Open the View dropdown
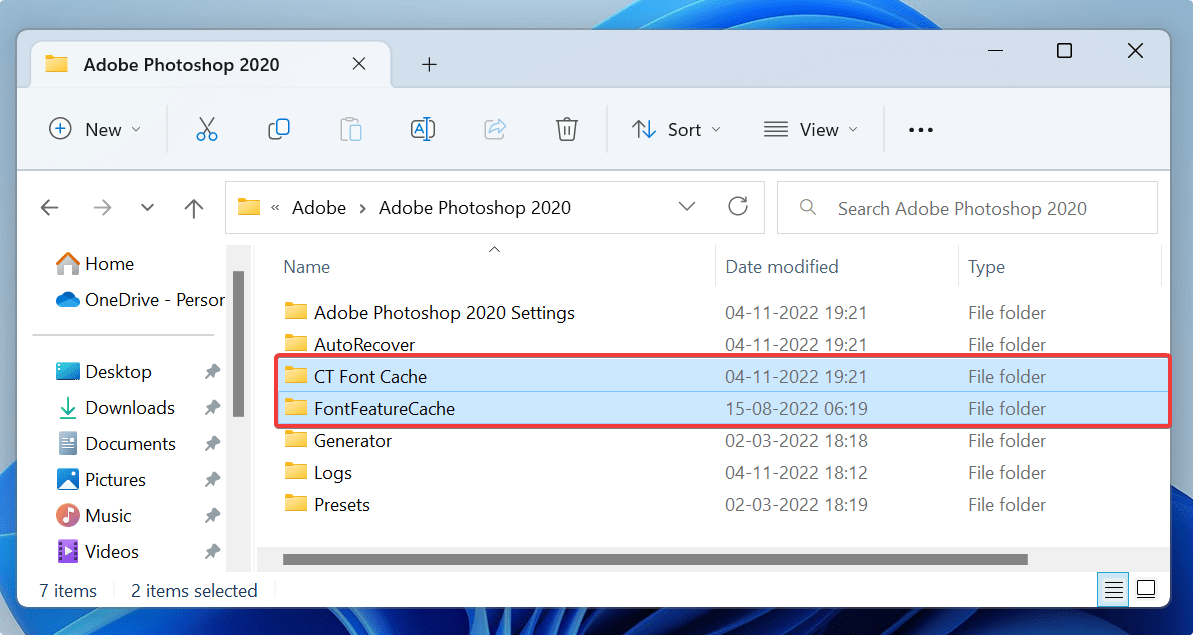 pyautogui.click(x=811, y=129)
